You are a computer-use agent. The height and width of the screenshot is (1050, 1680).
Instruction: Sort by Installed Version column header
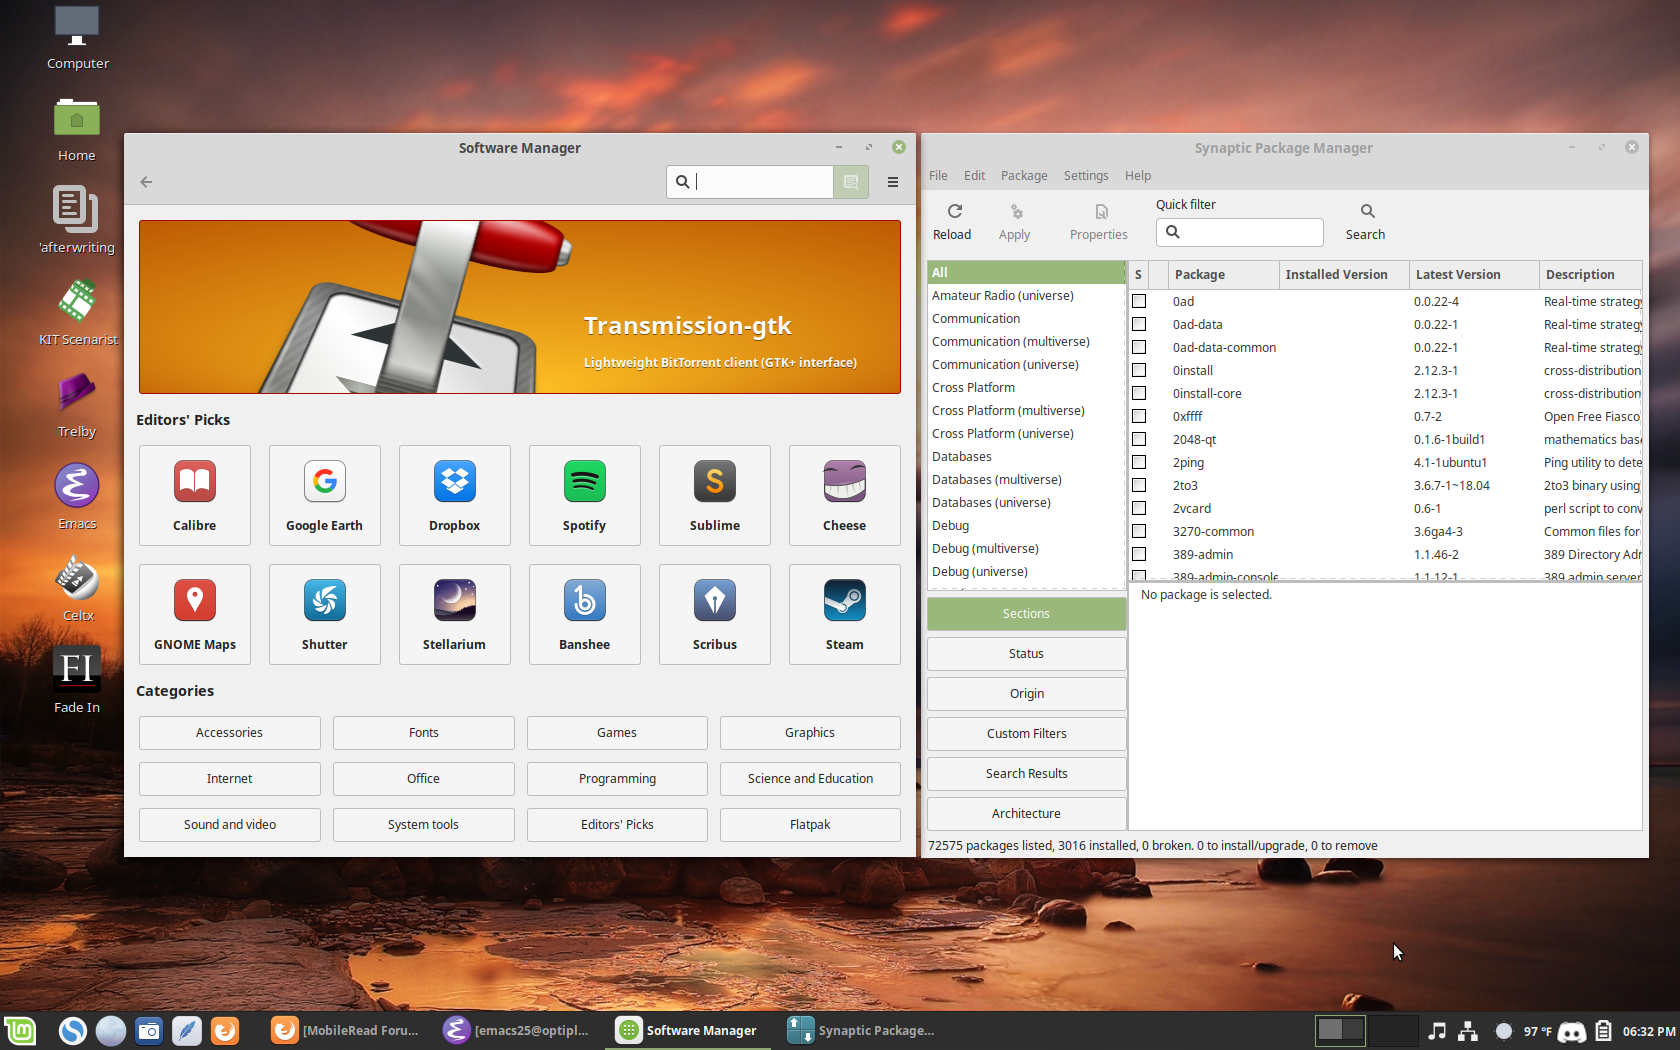[x=1344, y=275]
